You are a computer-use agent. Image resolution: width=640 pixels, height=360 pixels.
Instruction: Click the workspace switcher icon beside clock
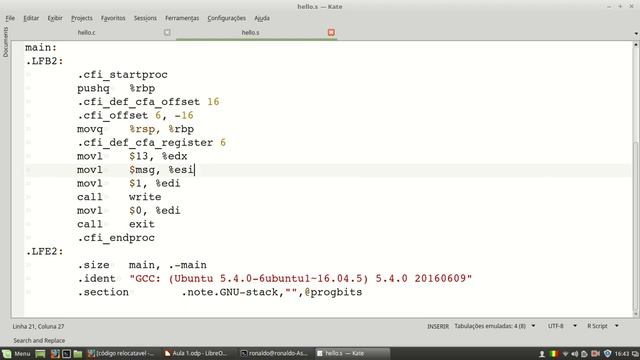[635, 353]
